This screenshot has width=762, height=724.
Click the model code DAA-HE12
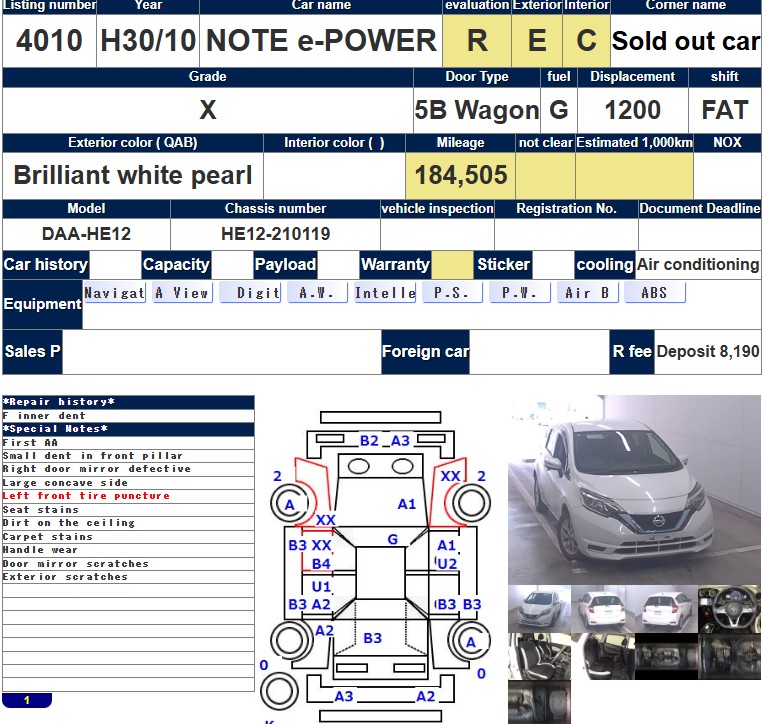(86, 234)
